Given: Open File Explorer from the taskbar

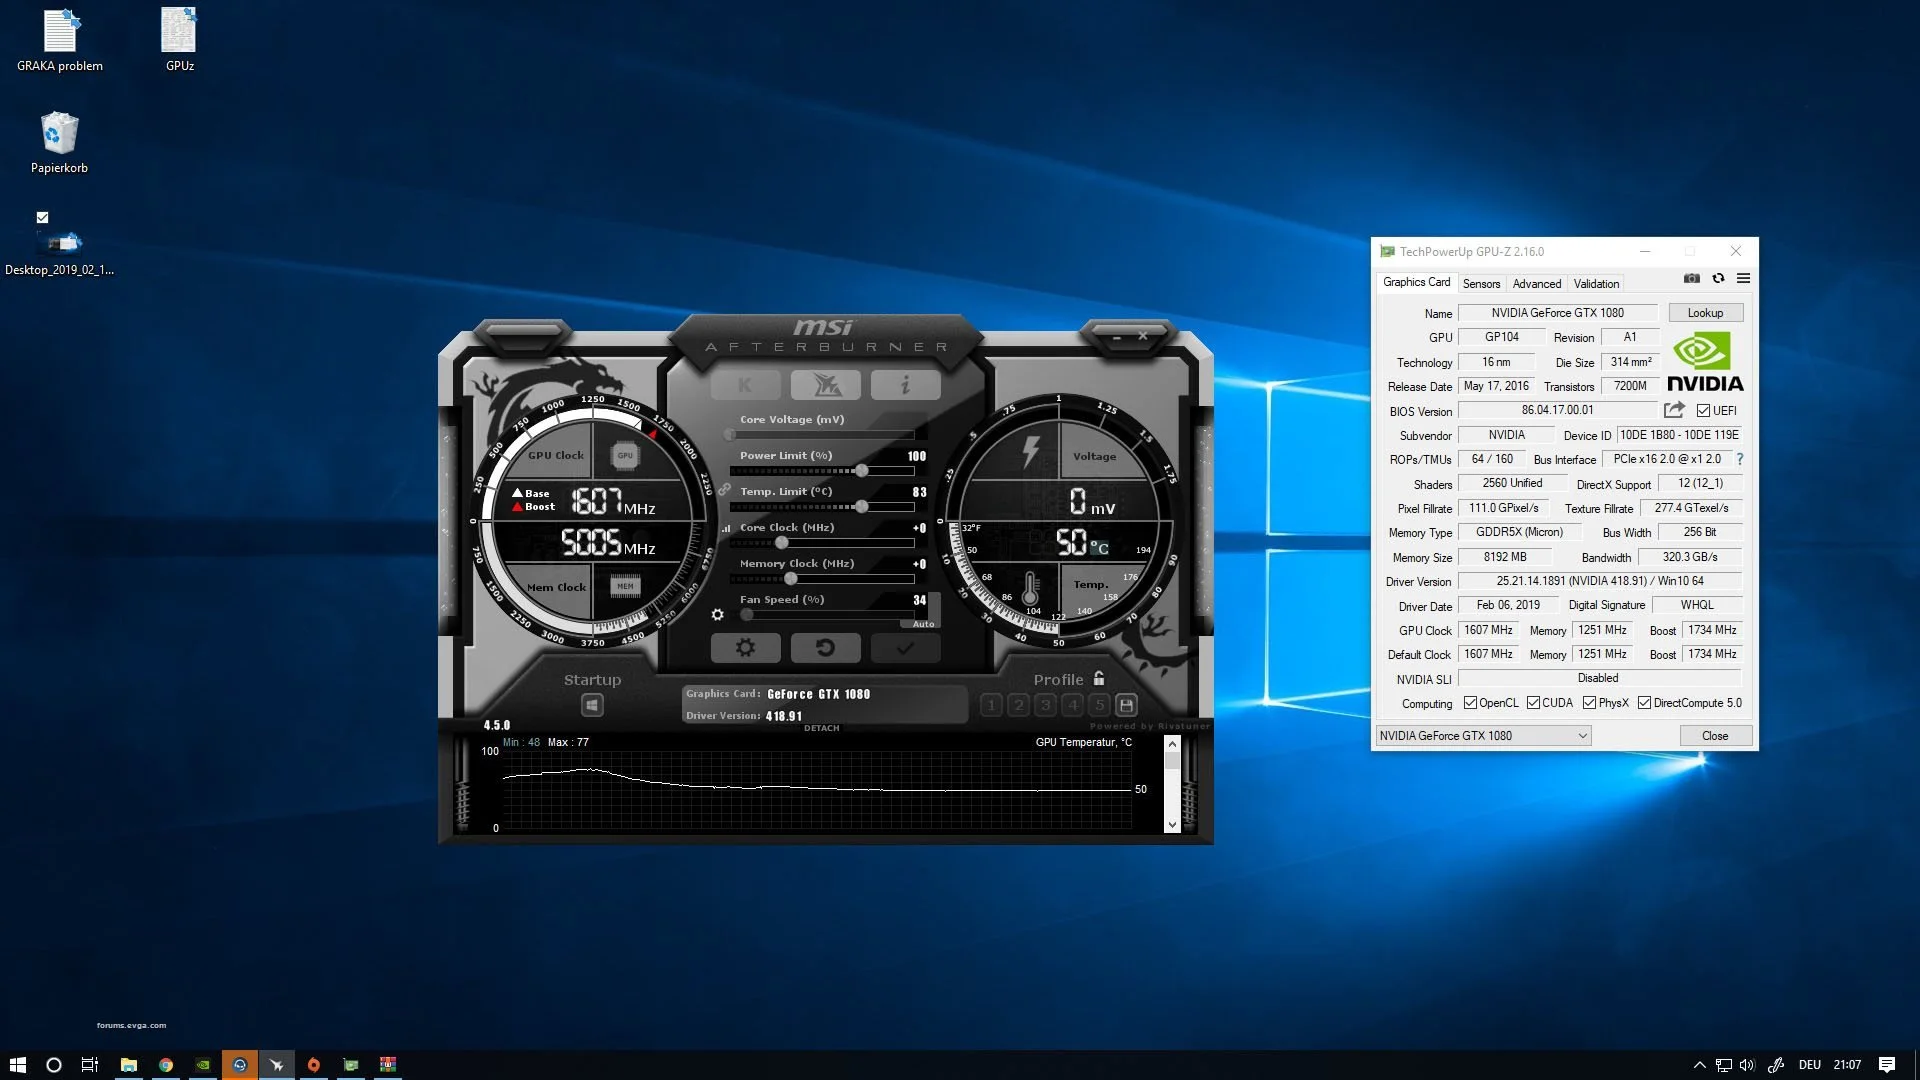Looking at the screenshot, I should click(129, 1065).
